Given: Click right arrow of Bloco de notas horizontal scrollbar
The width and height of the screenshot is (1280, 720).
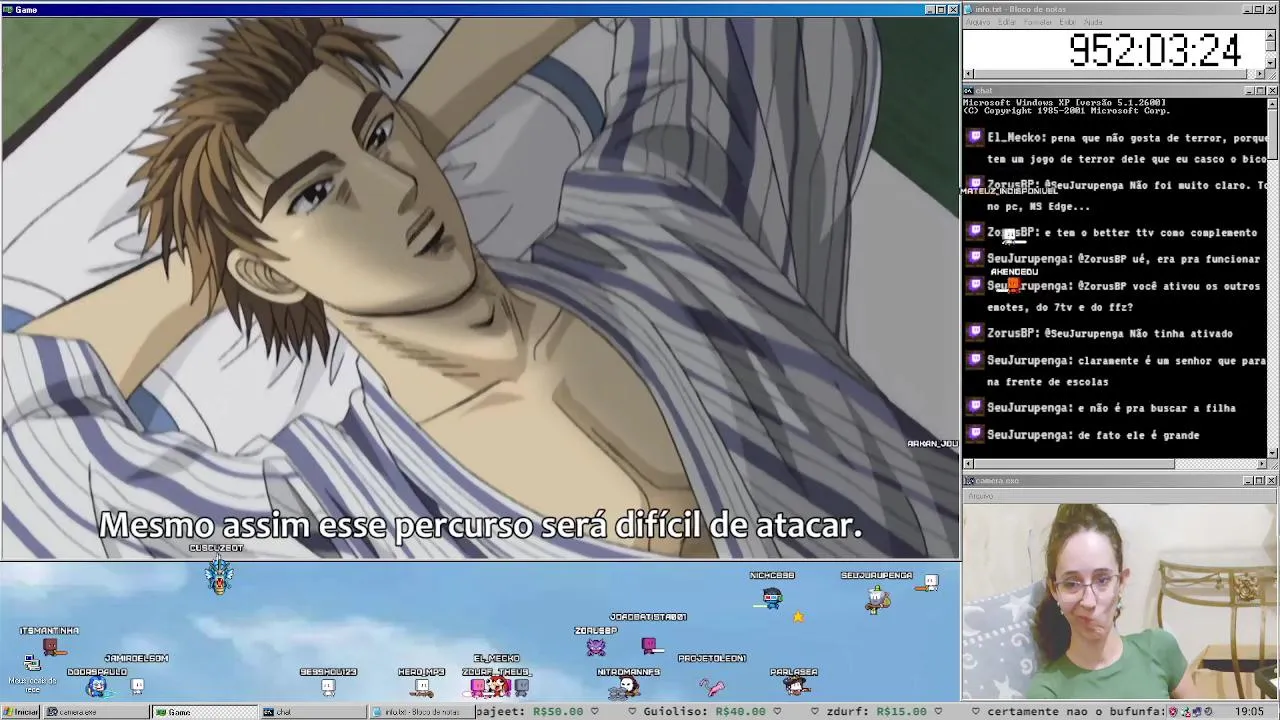Looking at the screenshot, I should 1261,74.
